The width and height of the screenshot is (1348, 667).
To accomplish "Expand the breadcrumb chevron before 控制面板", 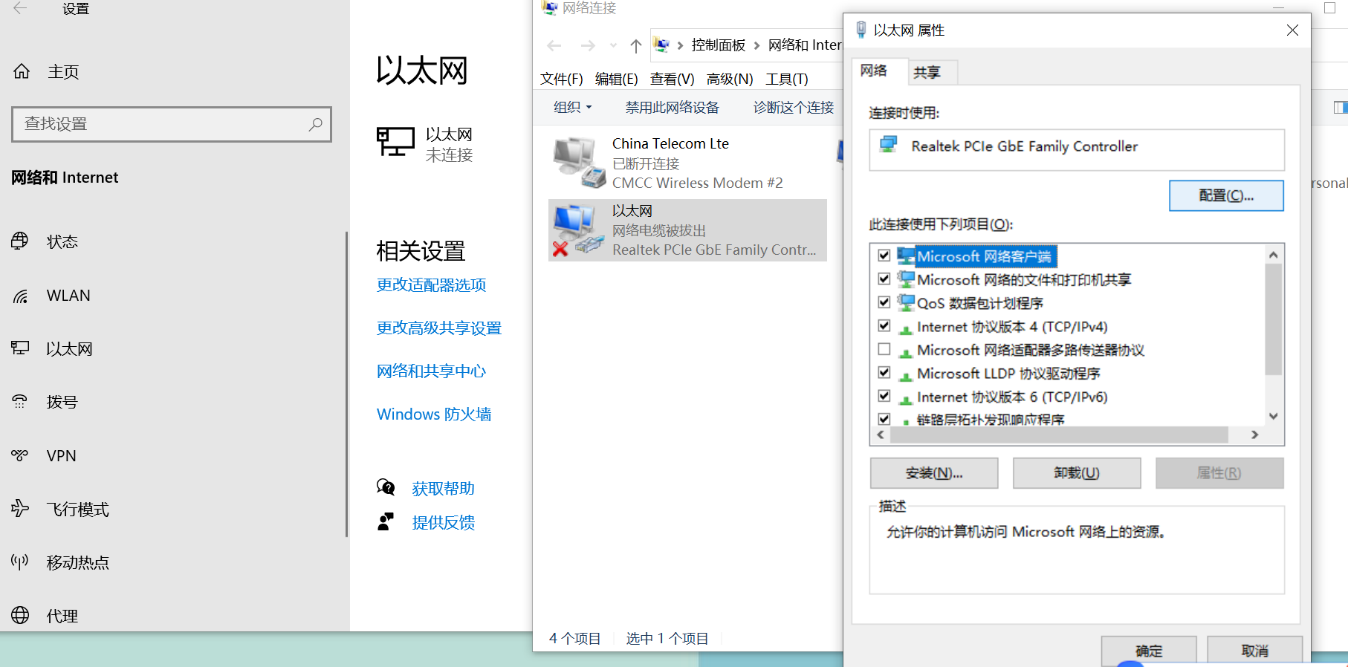I will [x=681, y=46].
